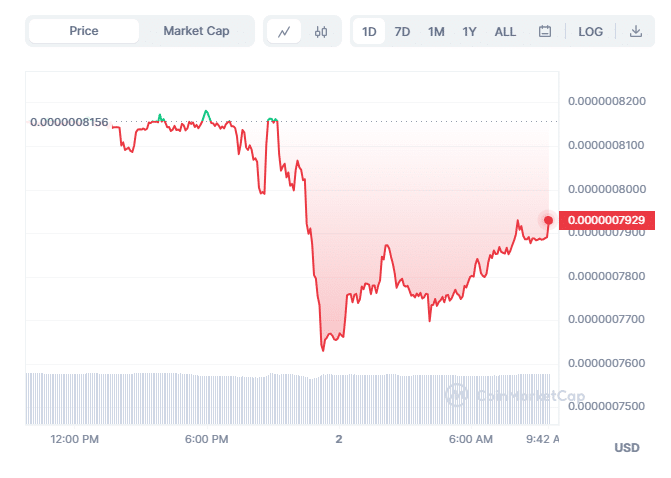Toggle the LOG scale

coord(590,31)
